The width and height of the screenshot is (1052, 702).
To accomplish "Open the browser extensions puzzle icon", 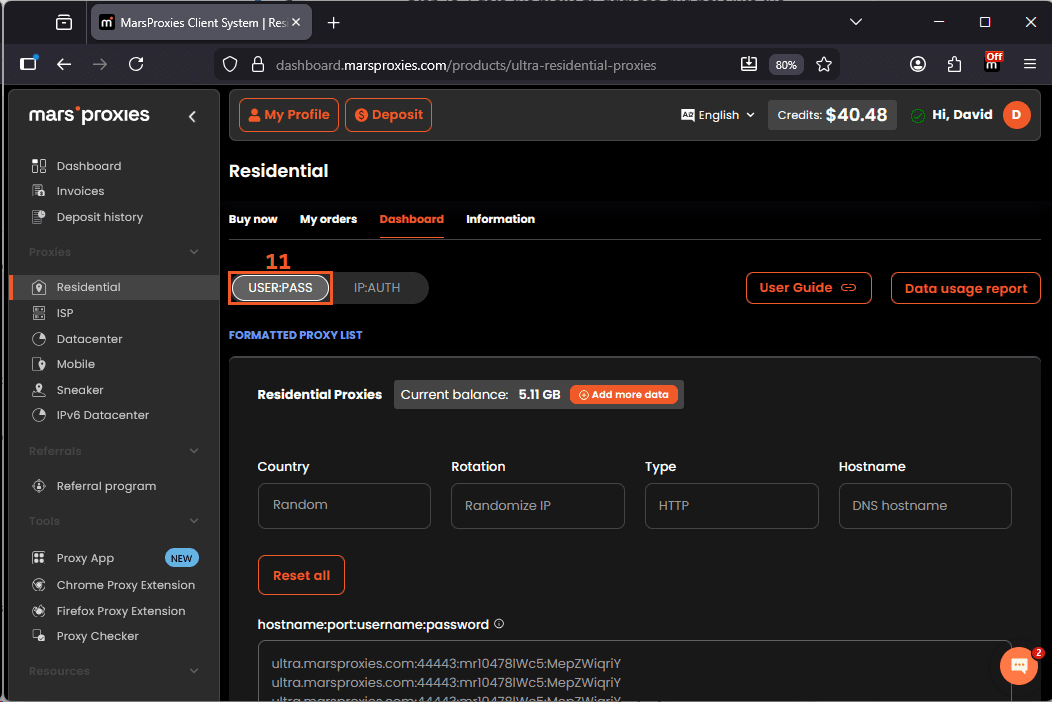I will point(954,64).
